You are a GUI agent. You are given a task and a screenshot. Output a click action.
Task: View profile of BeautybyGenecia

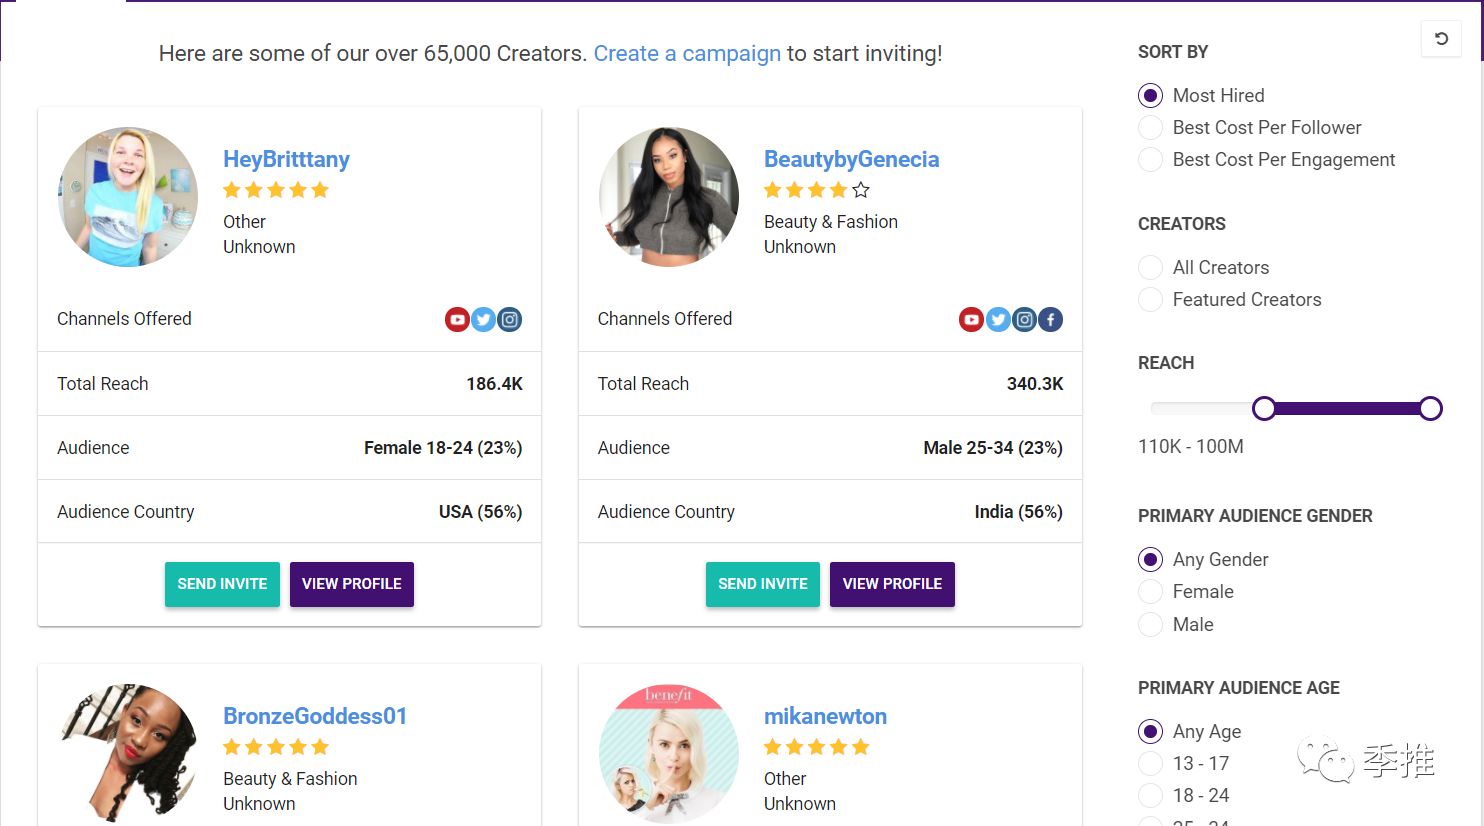click(892, 584)
